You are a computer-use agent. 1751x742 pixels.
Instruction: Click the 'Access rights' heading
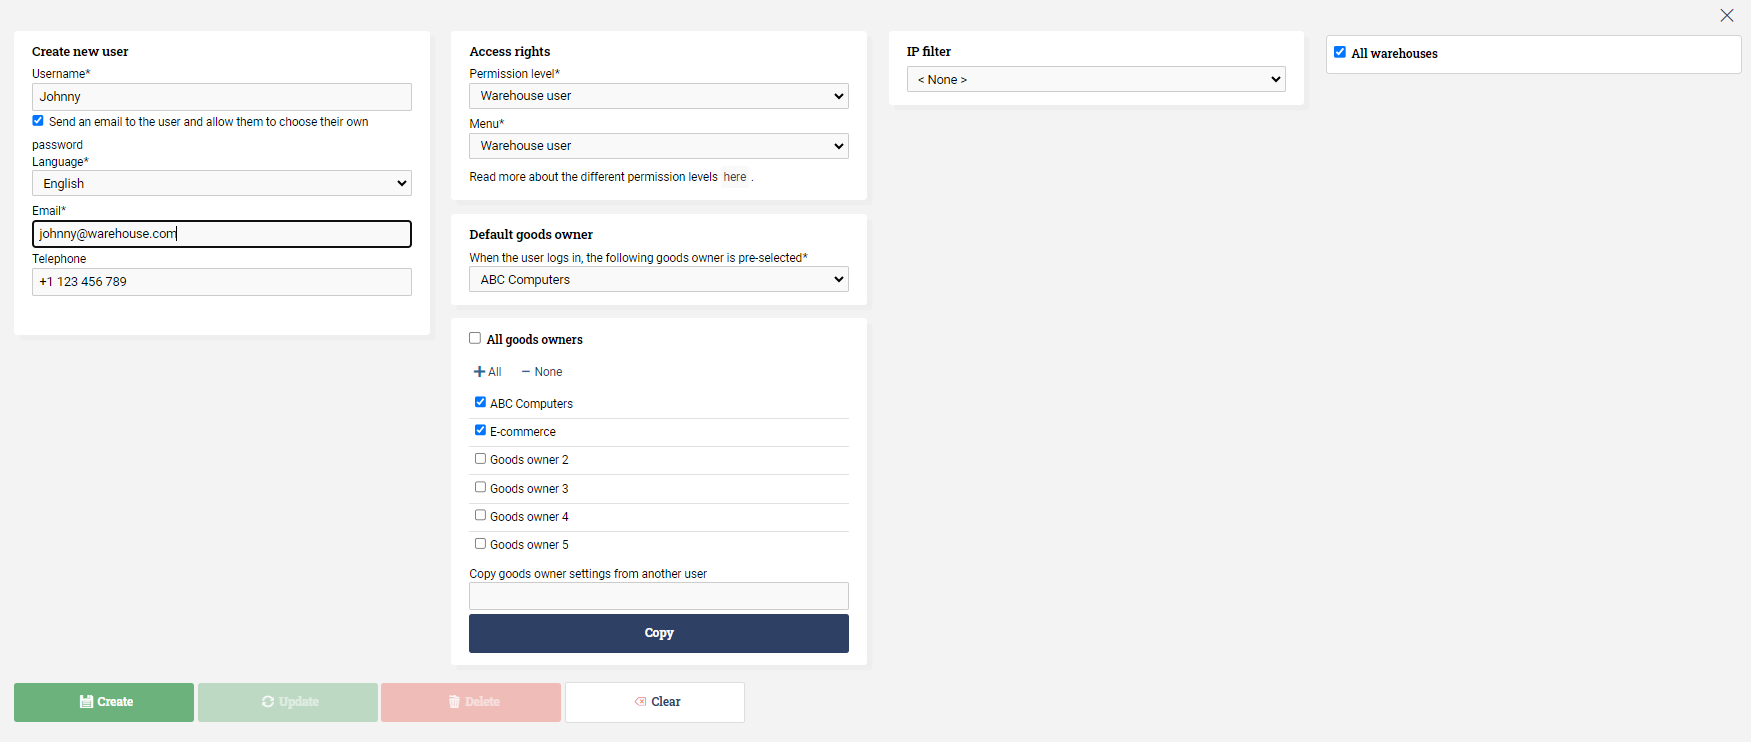[510, 52]
